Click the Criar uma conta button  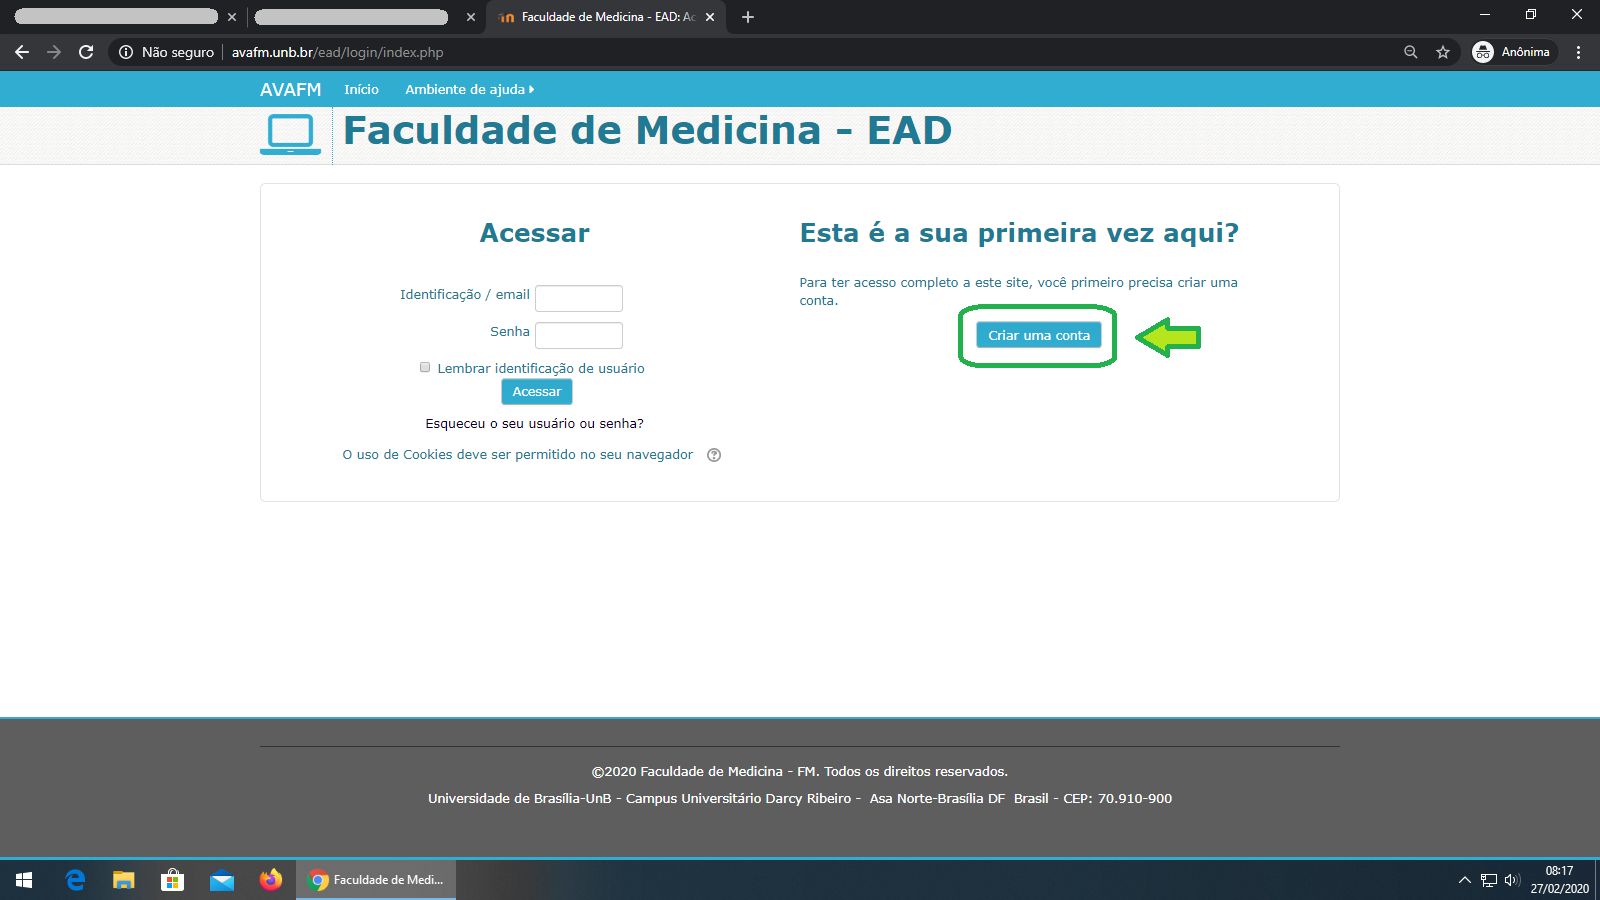1039,335
